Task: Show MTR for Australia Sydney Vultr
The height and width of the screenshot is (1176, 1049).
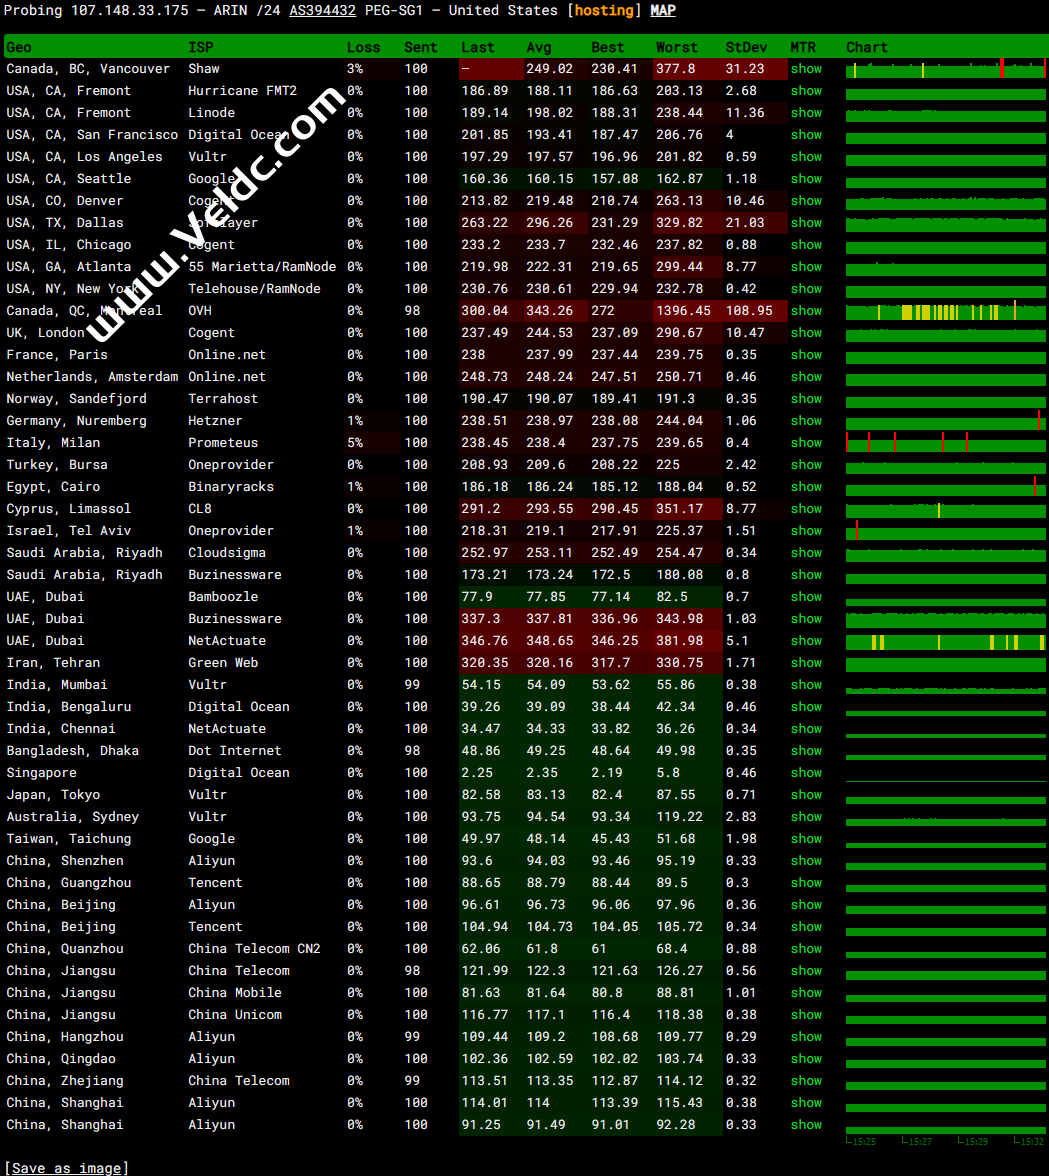Action: (806, 817)
